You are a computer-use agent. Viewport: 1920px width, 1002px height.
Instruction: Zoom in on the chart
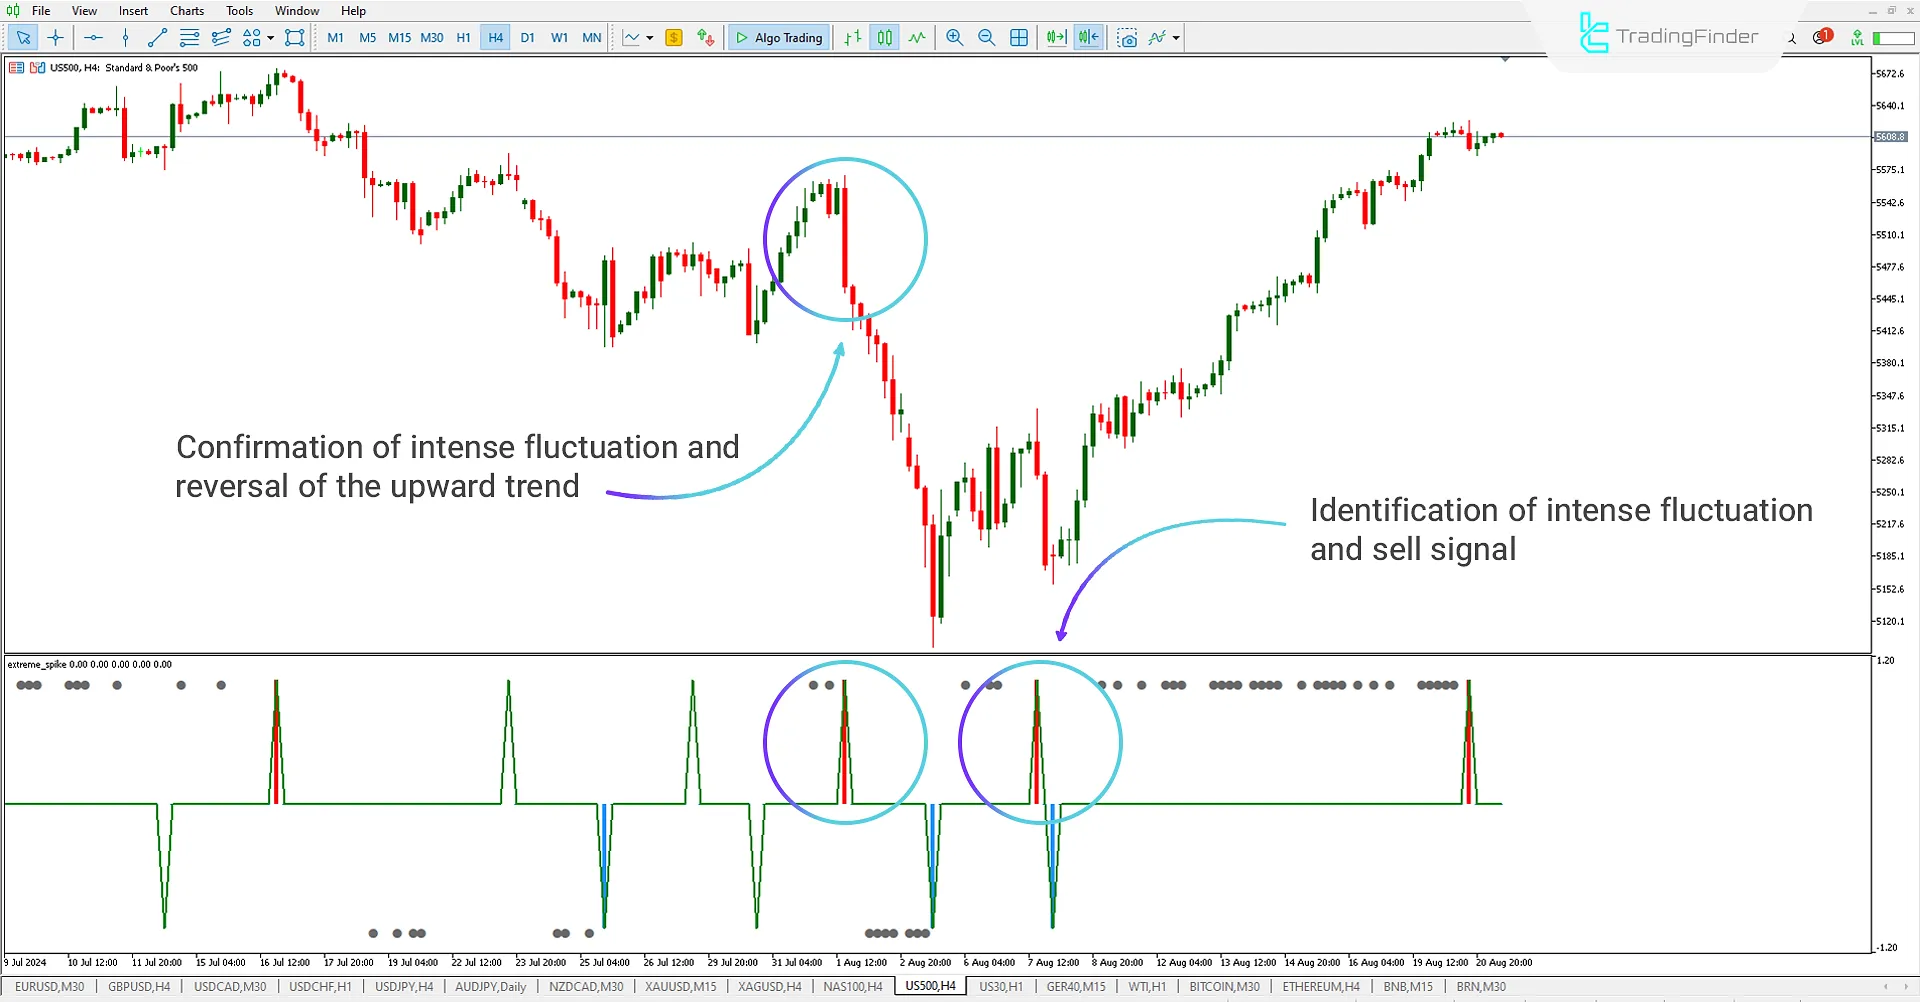click(x=954, y=37)
